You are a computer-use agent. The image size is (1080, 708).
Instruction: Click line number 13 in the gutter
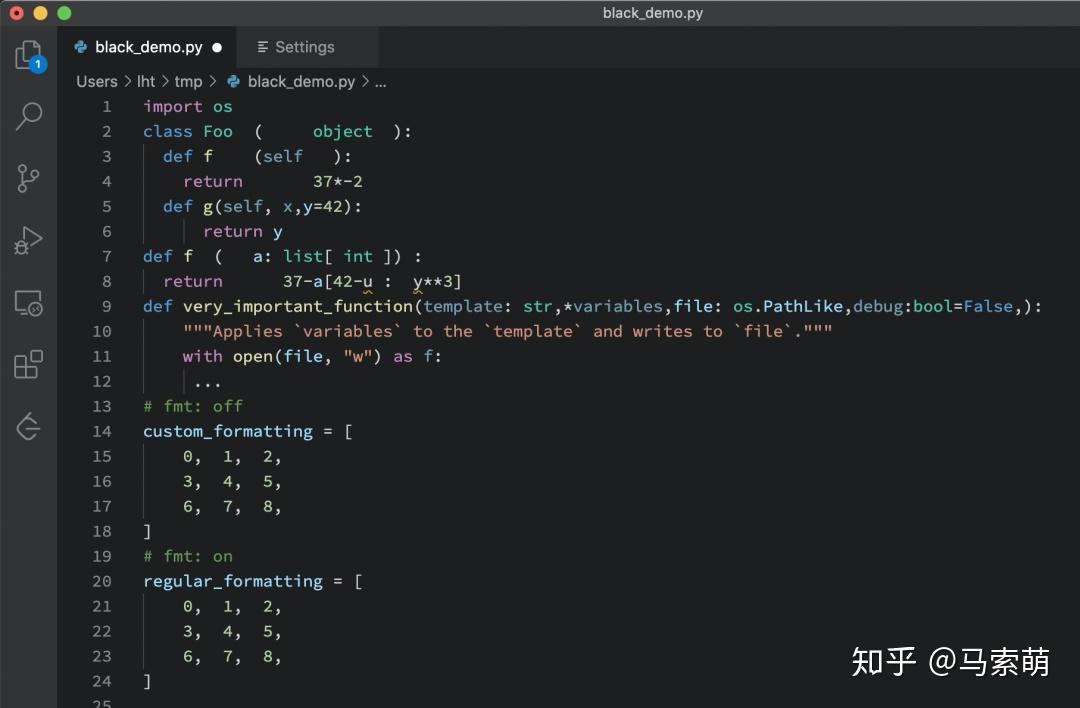tap(102, 406)
